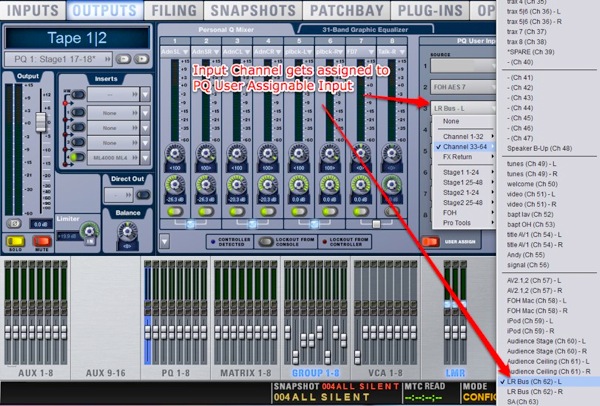Select LR Bus (Ch 62) - R entry
This screenshot has height=406, width=600.
pos(548,392)
